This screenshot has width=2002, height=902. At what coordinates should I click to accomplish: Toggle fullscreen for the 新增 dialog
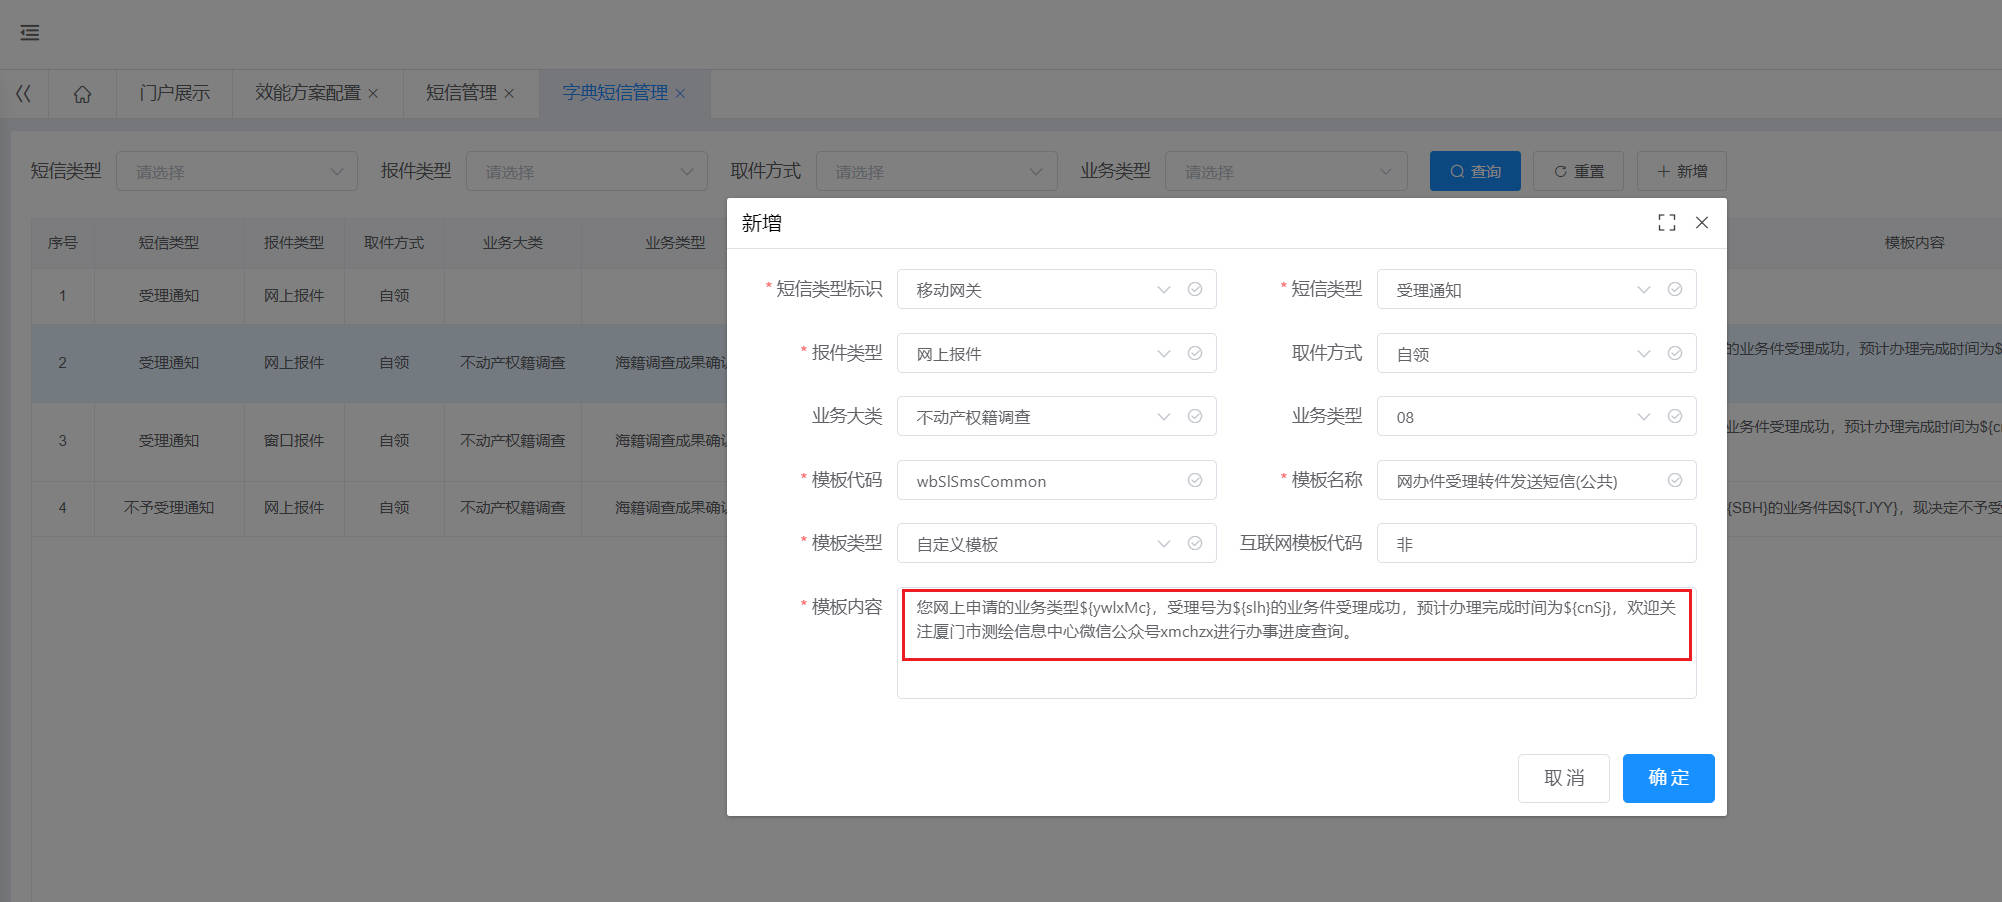point(1666,223)
